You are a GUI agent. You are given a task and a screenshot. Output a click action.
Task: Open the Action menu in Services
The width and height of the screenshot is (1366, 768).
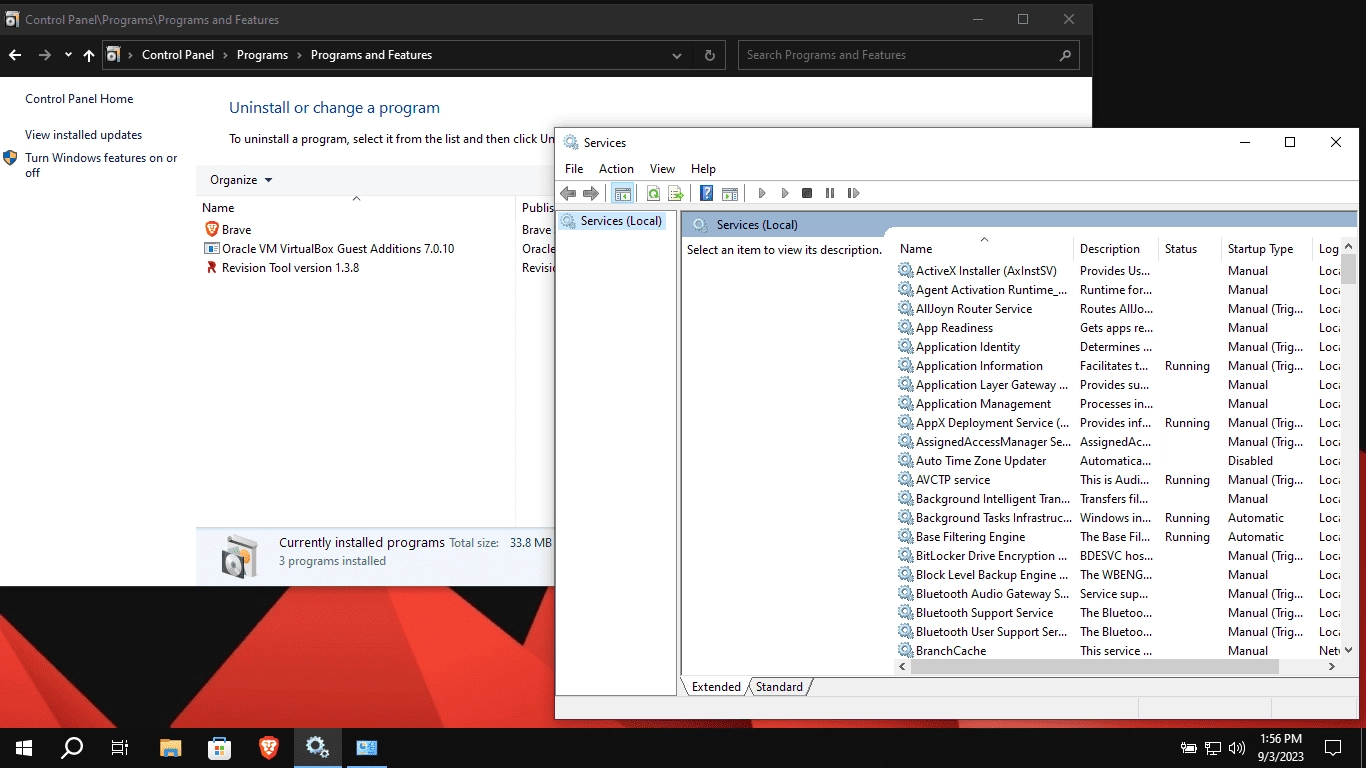[x=616, y=169]
